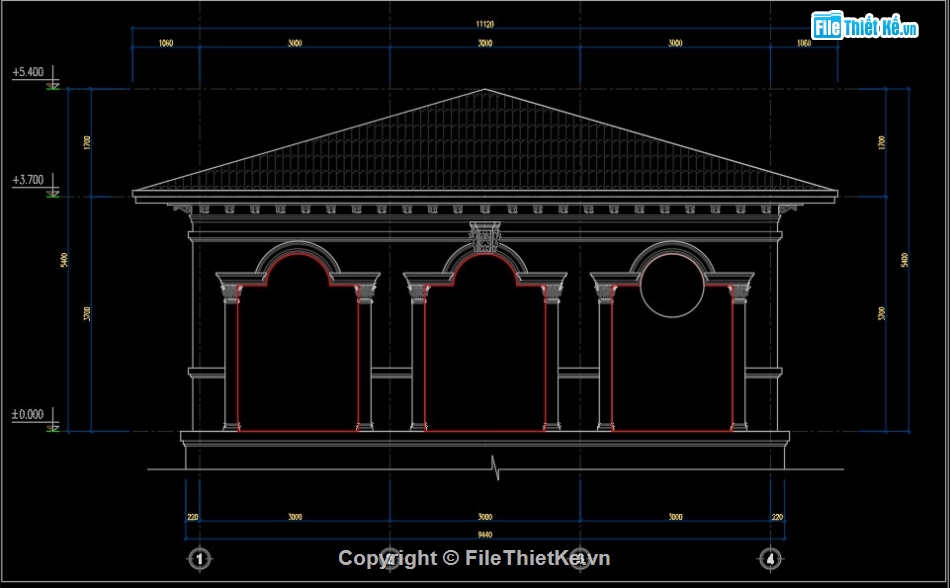This screenshot has width=950, height=588.
Task: Select the elevation marker triangle at +3.700
Action: pos(53,194)
